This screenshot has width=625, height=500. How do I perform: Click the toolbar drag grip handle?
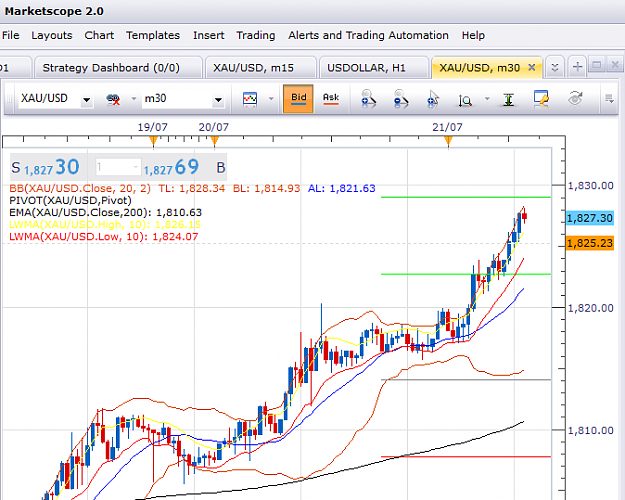(x=8, y=98)
